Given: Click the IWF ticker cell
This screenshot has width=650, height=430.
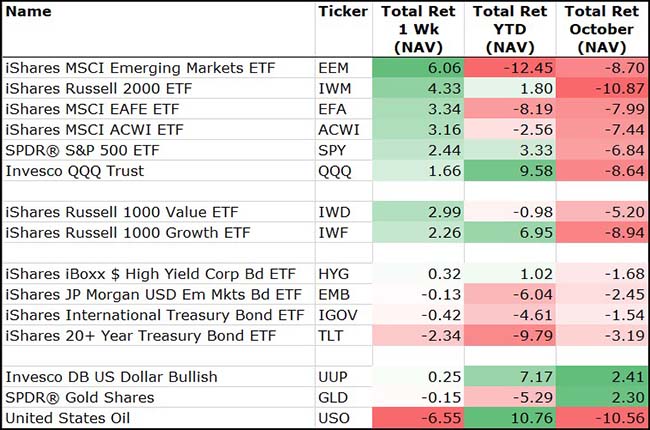Looking at the screenshot, I should coord(332,233).
